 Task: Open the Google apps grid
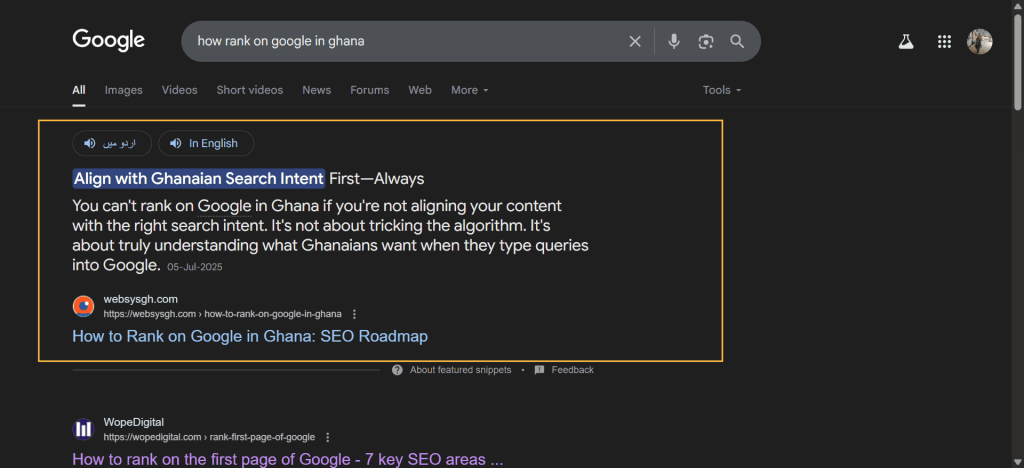point(944,42)
